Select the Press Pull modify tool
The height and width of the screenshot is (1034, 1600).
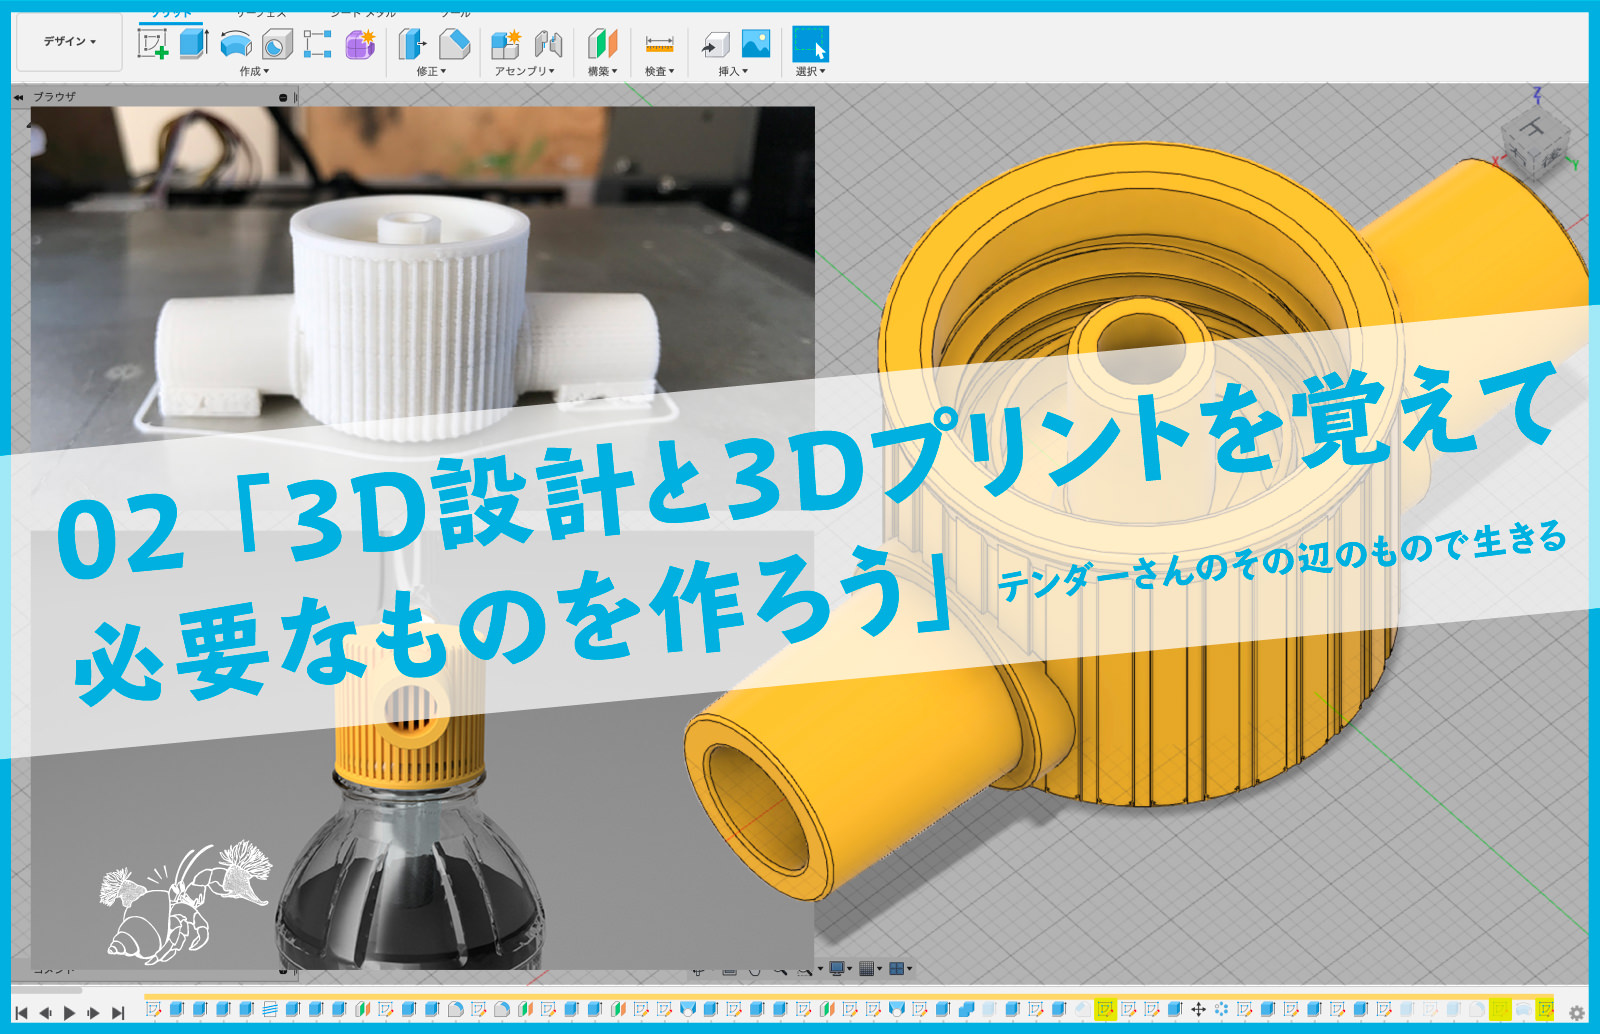point(411,44)
